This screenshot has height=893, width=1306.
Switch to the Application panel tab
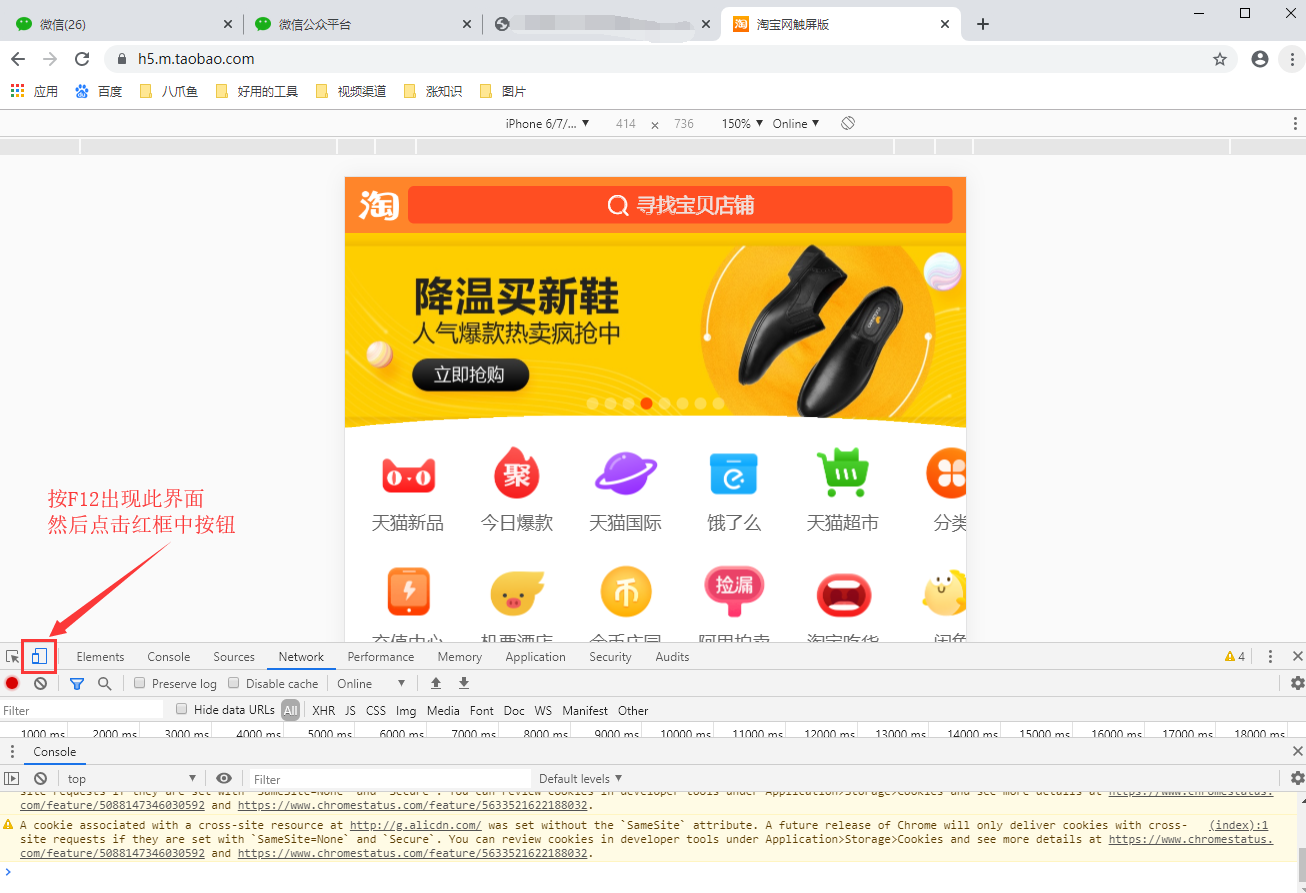tap(536, 657)
